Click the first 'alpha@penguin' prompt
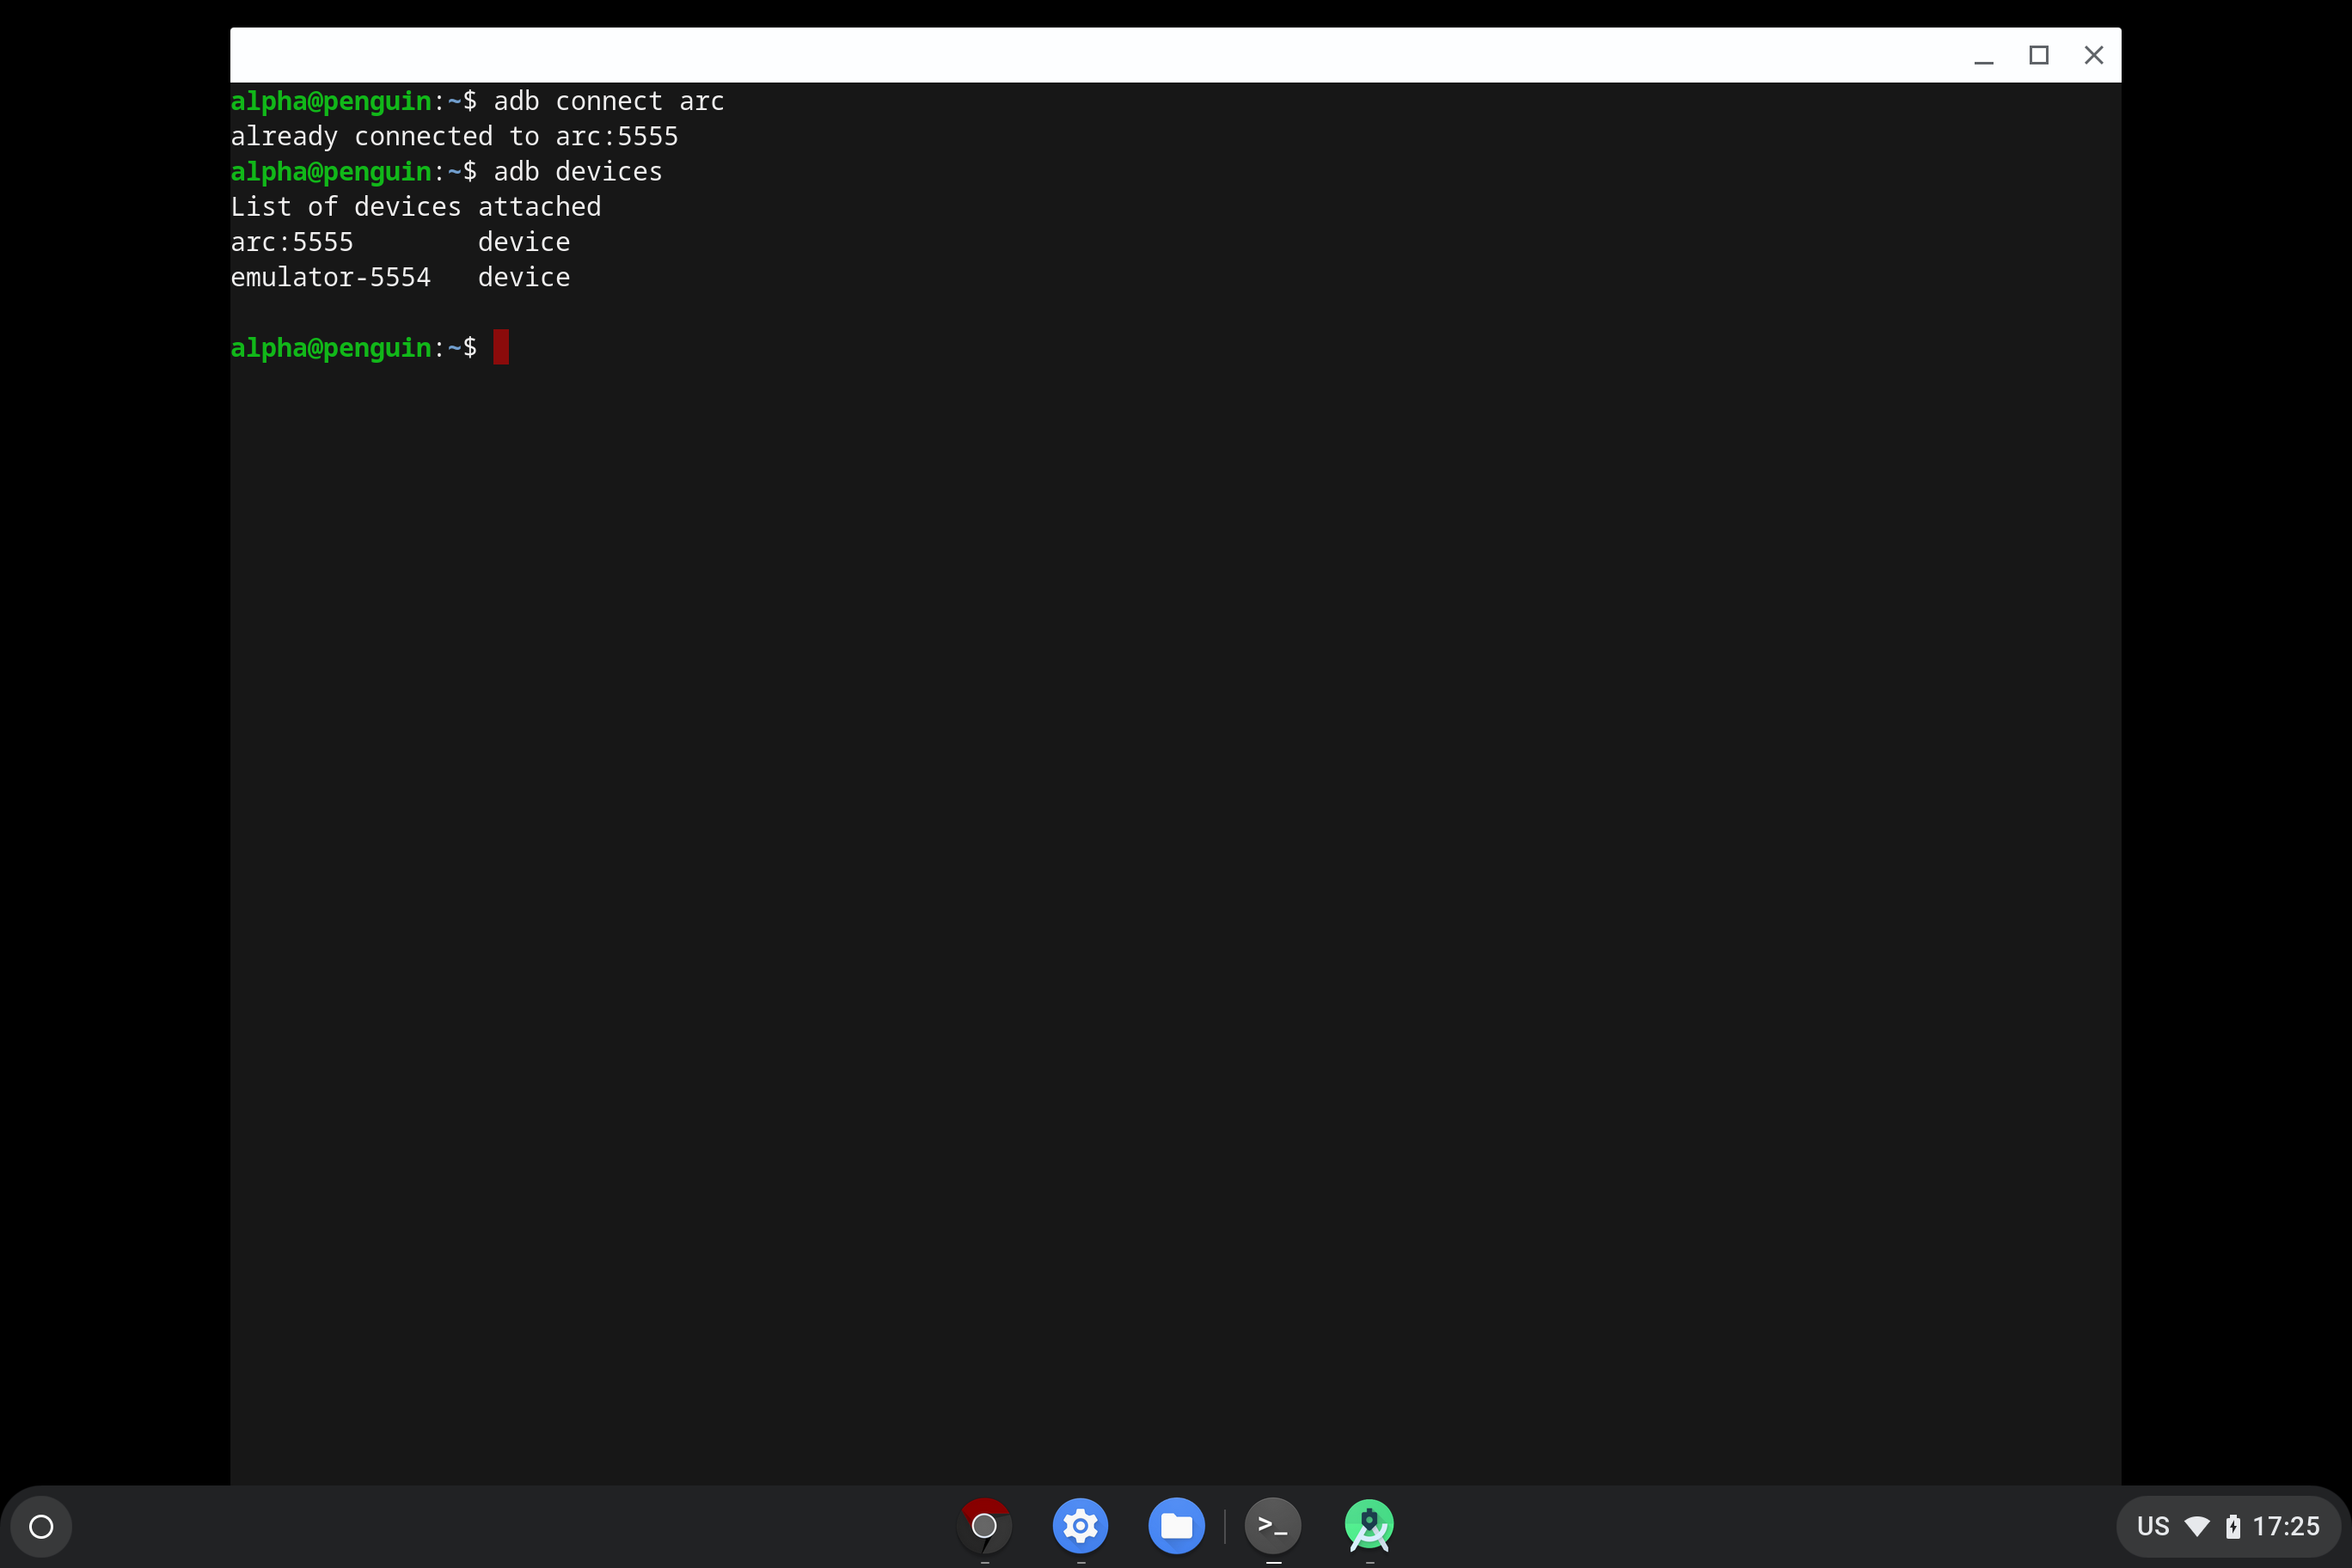2352x1568 pixels. [x=331, y=101]
